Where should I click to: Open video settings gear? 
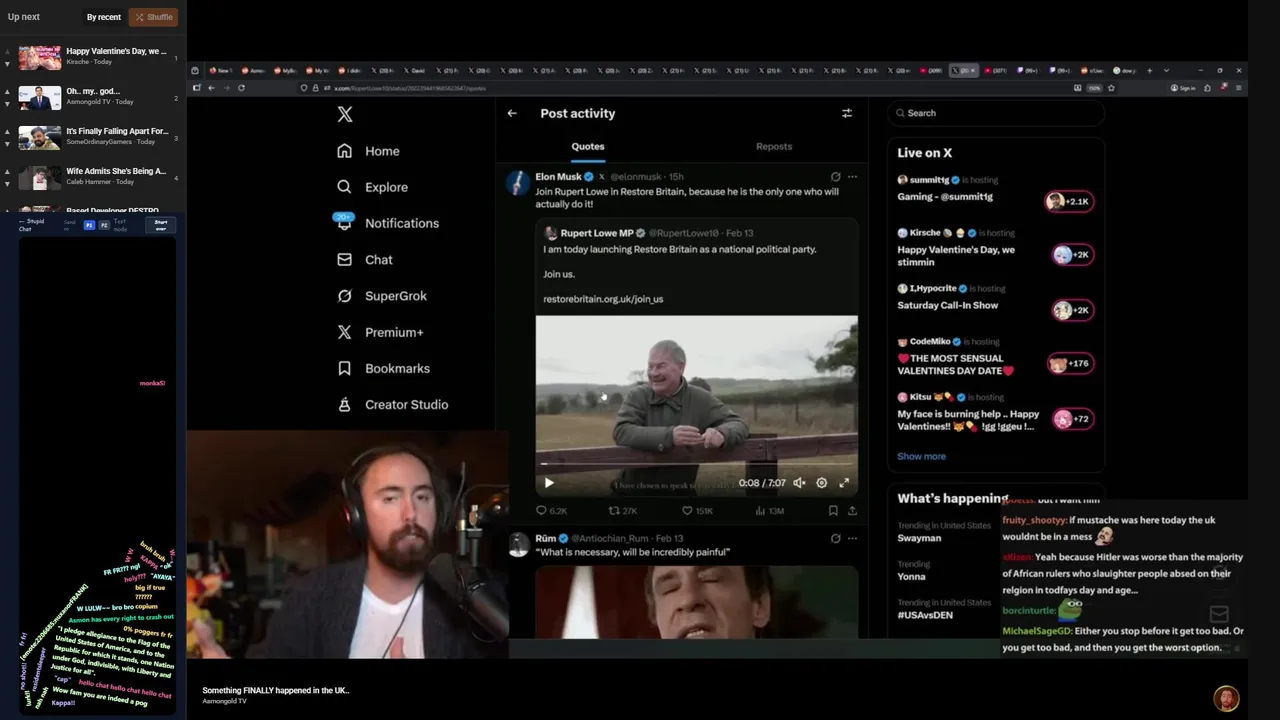[821, 483]
